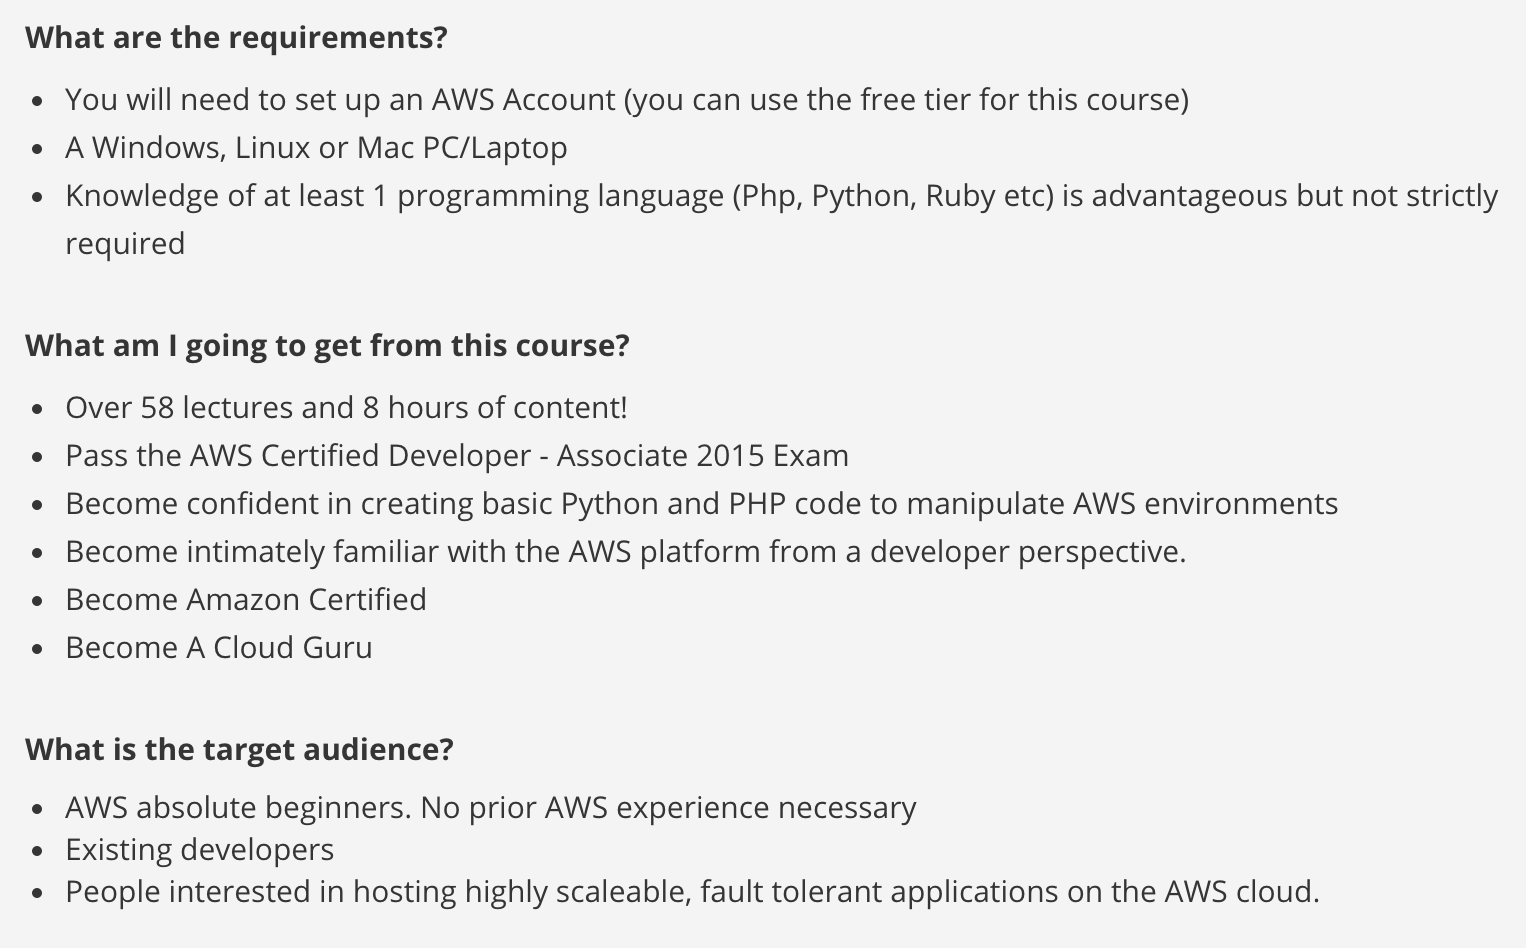Viewport: 1526px width, 948px height.
Task: Click the programming language knowledge requirement
Action: 781,219
